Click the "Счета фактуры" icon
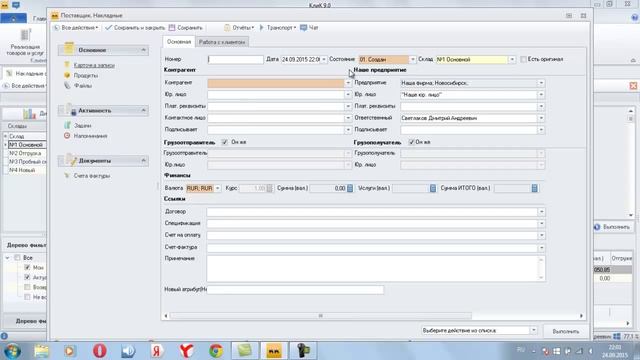The height and width of the screenshot is (360, 640). tap(67, 176)
